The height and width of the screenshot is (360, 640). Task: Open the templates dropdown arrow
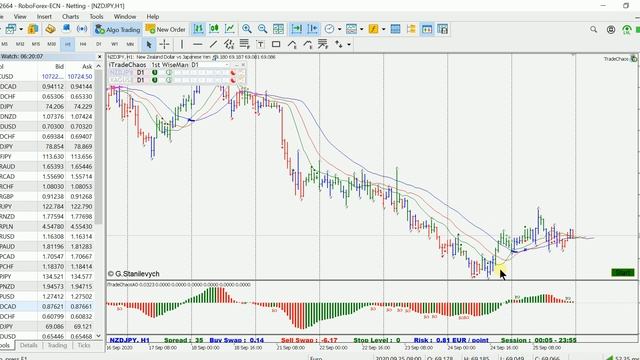point(361,29)
